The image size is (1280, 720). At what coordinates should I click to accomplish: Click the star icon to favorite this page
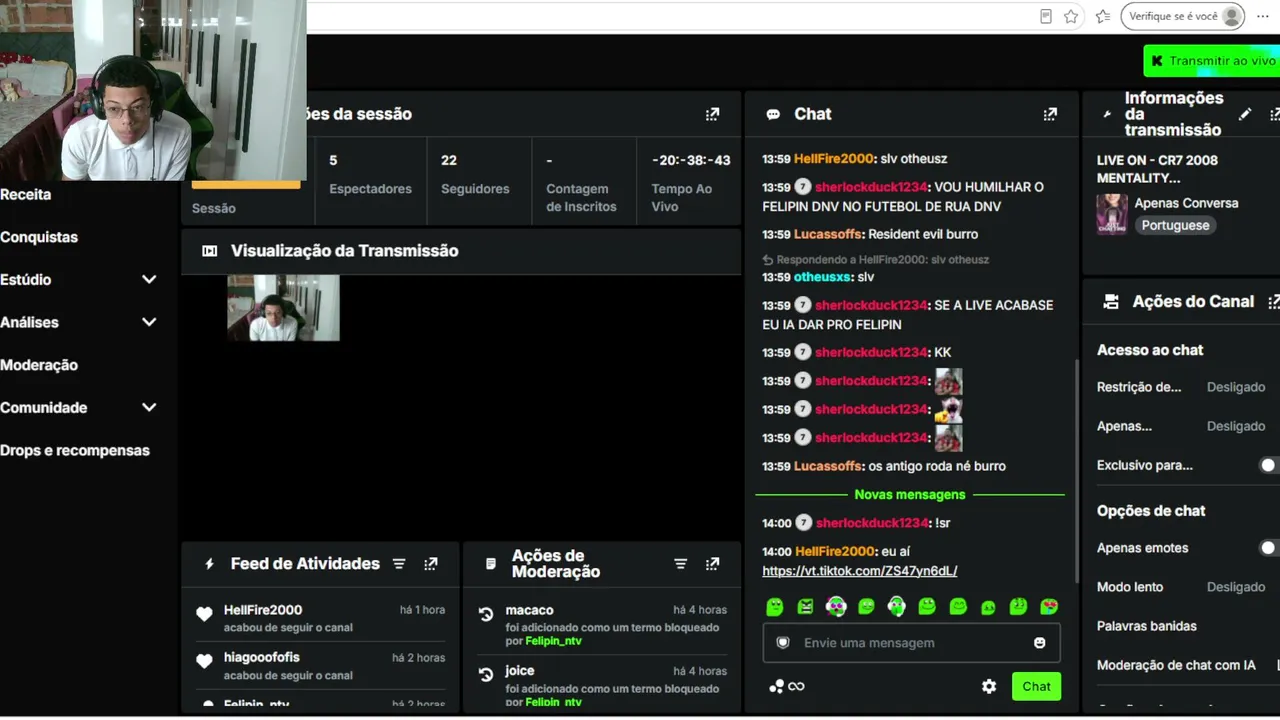[1071, 16]
